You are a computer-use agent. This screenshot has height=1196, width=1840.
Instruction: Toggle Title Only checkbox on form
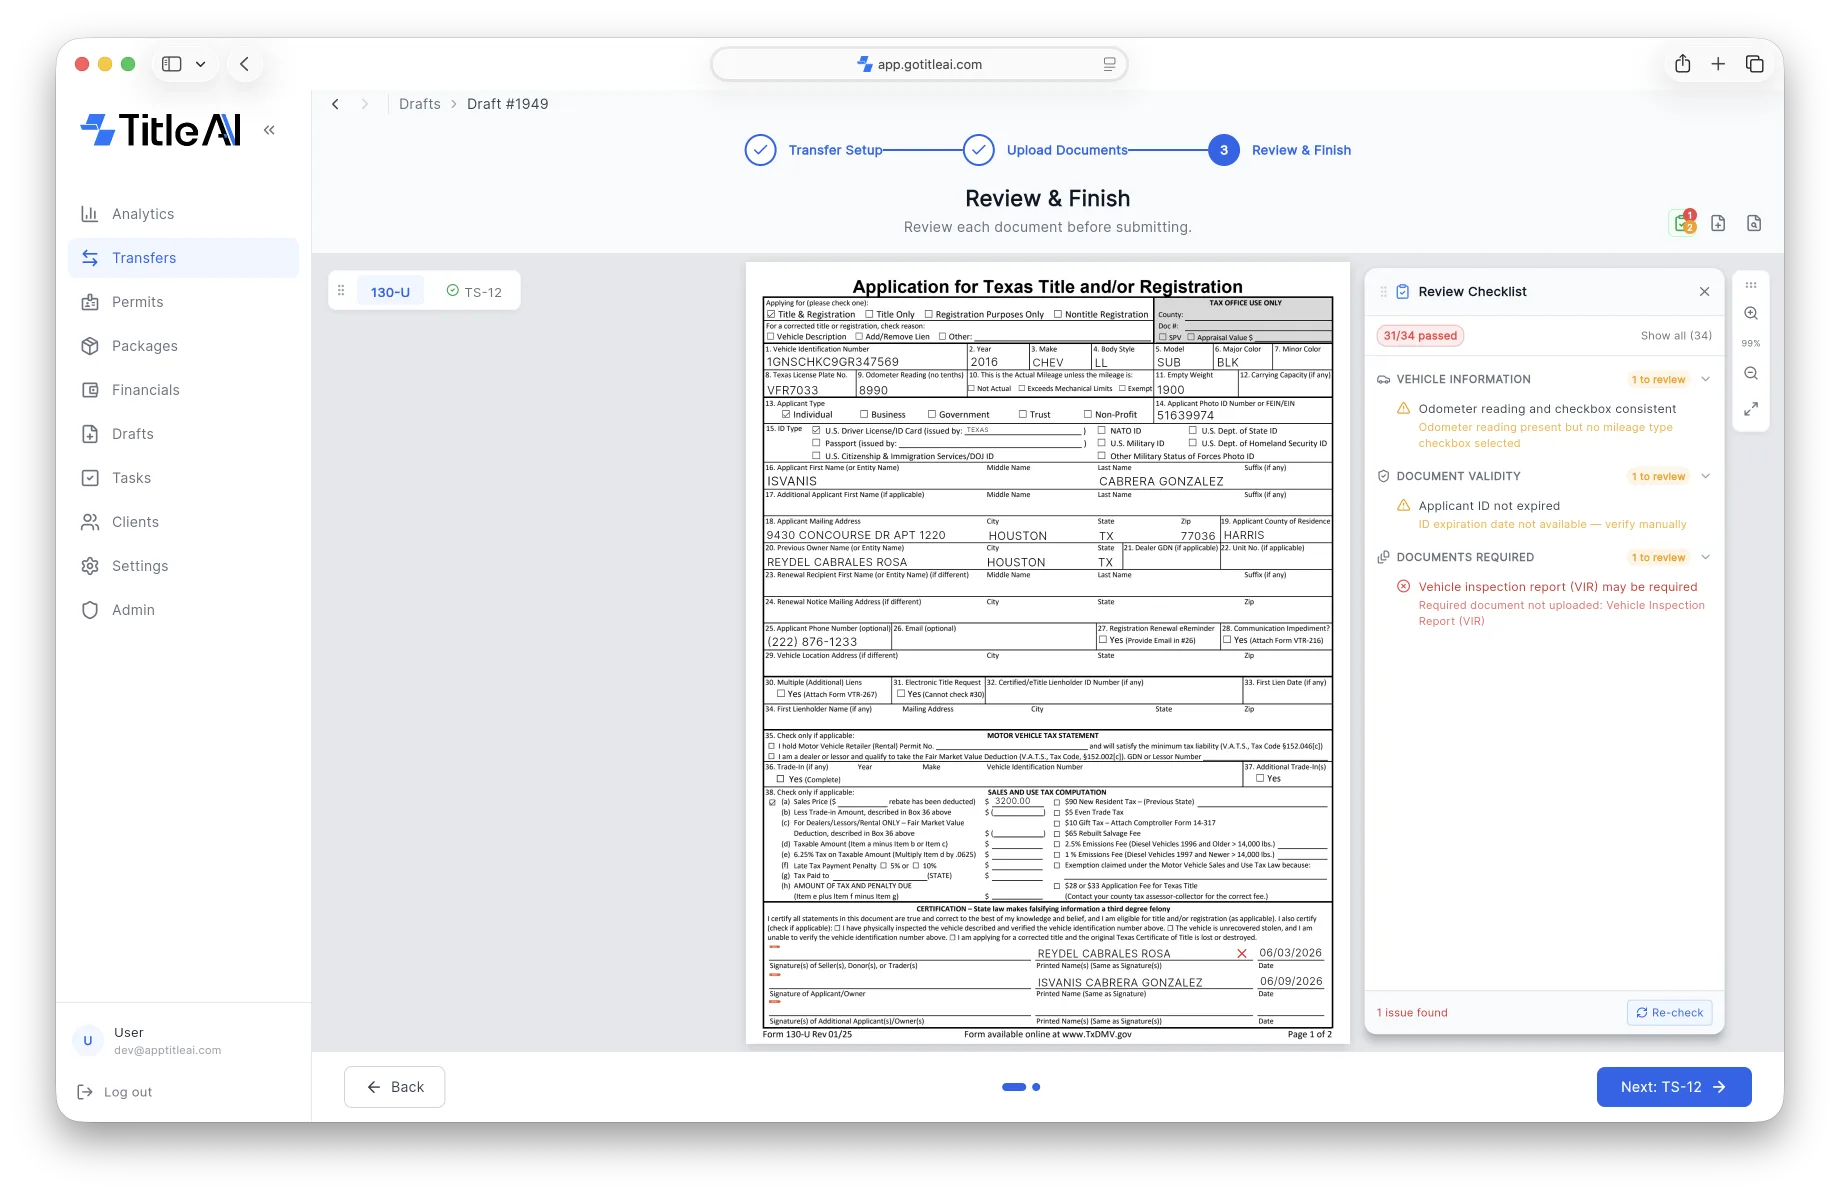(869, 314)
